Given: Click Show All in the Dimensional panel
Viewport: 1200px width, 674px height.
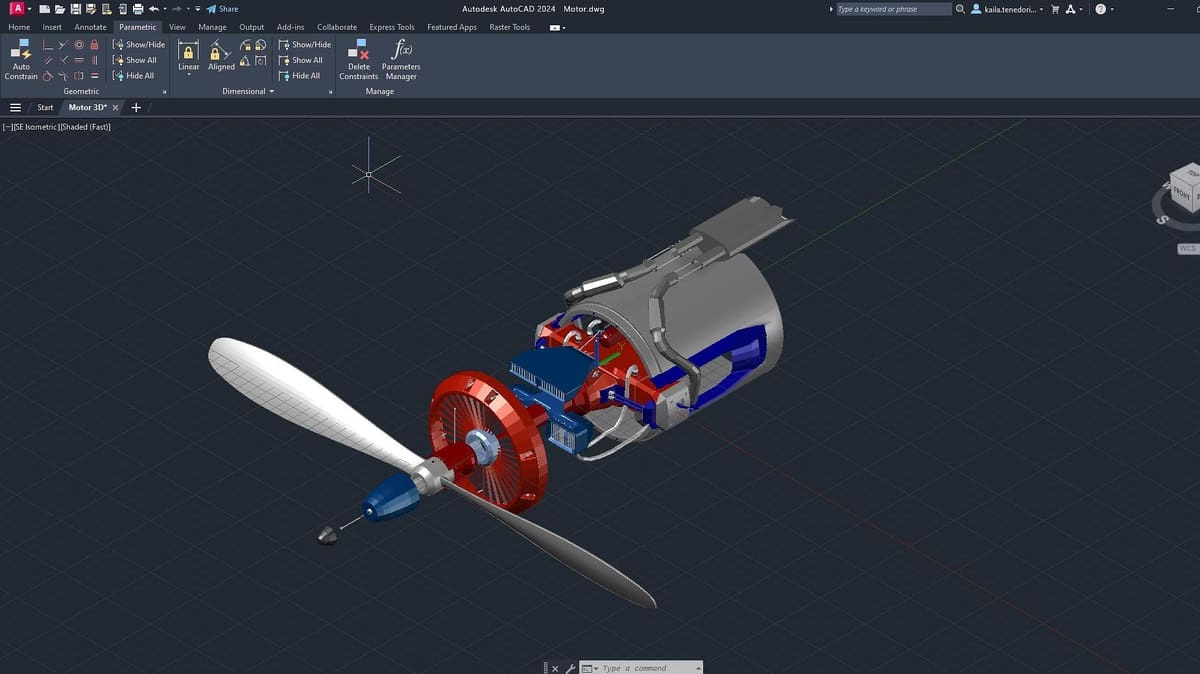Looking at the screenshot, I should click(x=300, y=60).
